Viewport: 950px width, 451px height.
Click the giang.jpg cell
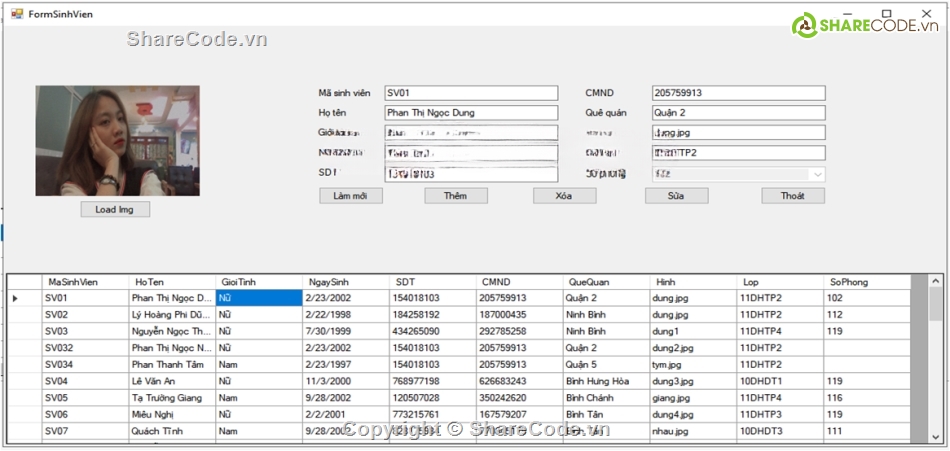pos(693,398)
